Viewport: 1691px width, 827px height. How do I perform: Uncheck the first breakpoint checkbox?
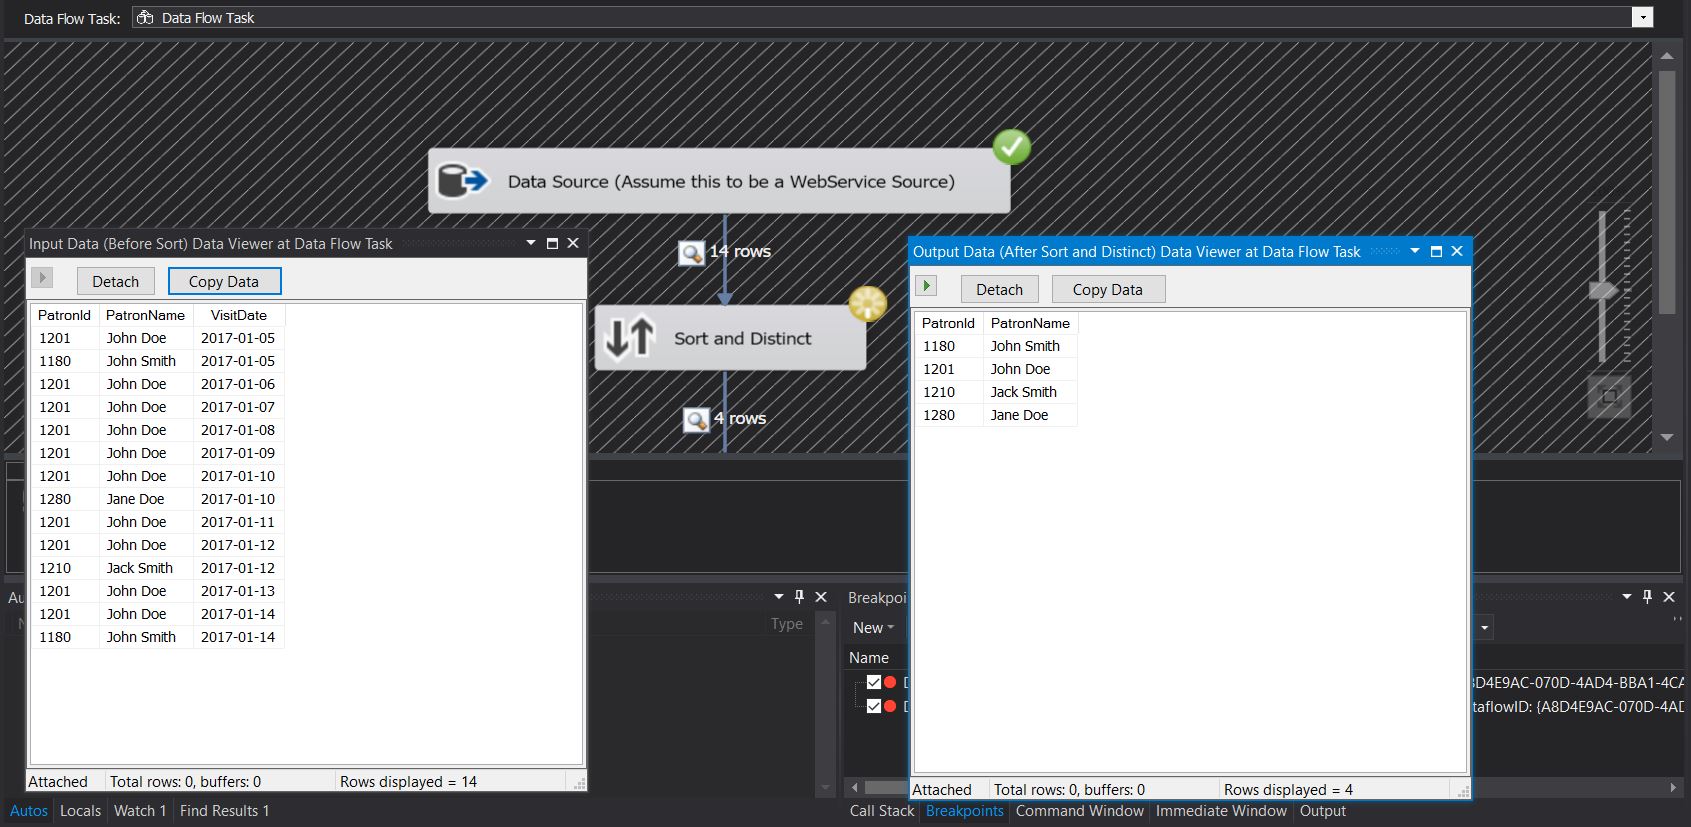click(874, 682)
